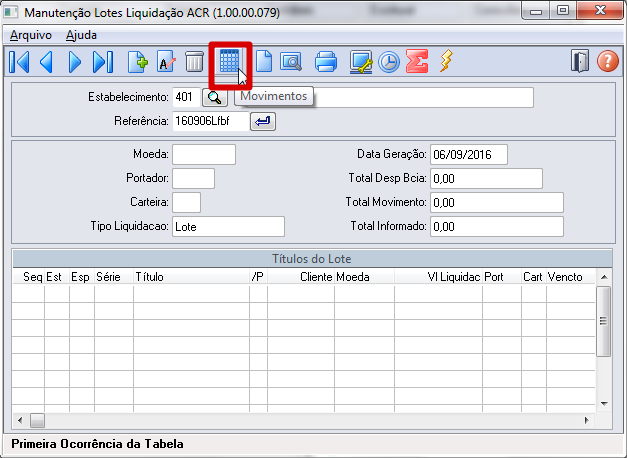Open the Arquivo menu
Viewport: 627px width, 458px height.
(x=31, y=35)
